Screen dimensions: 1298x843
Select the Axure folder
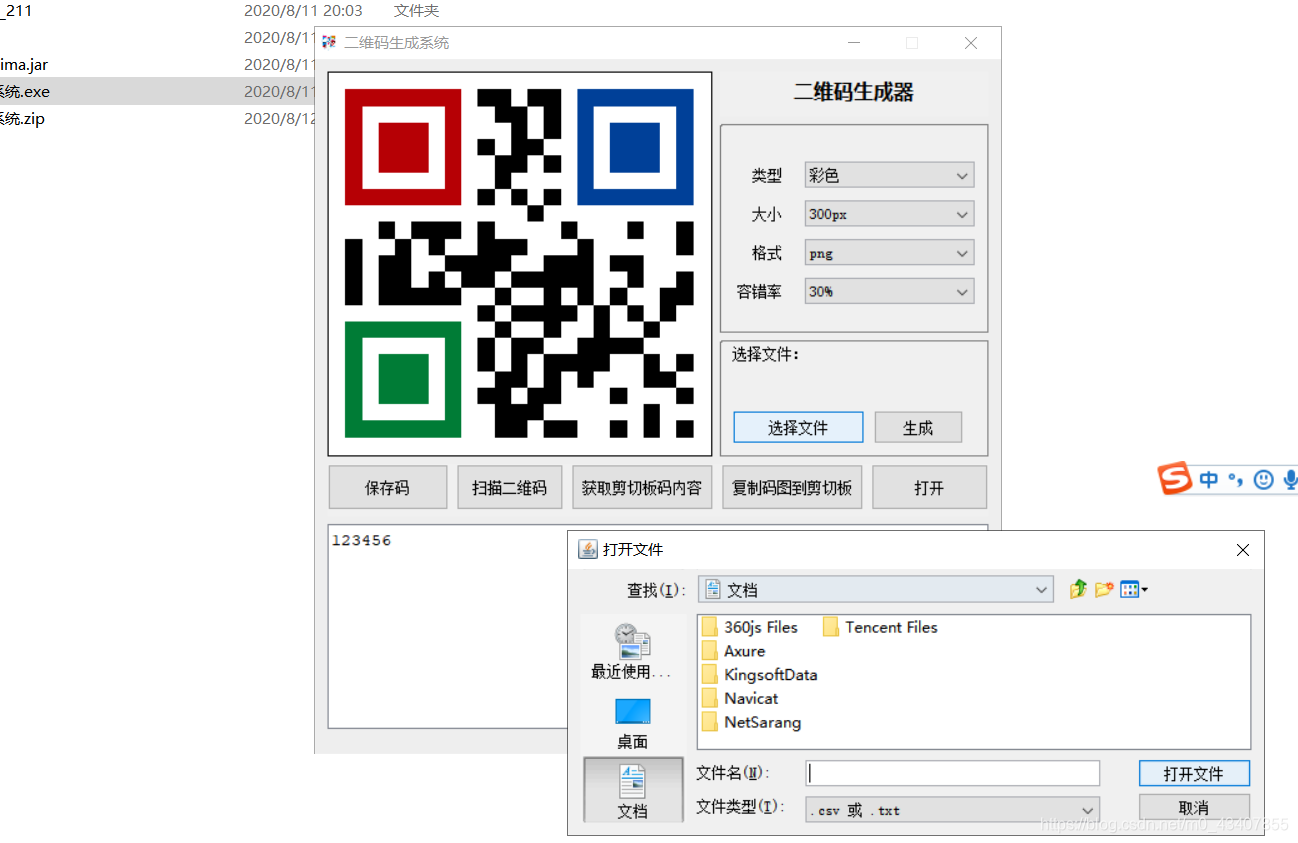point(733,651)
